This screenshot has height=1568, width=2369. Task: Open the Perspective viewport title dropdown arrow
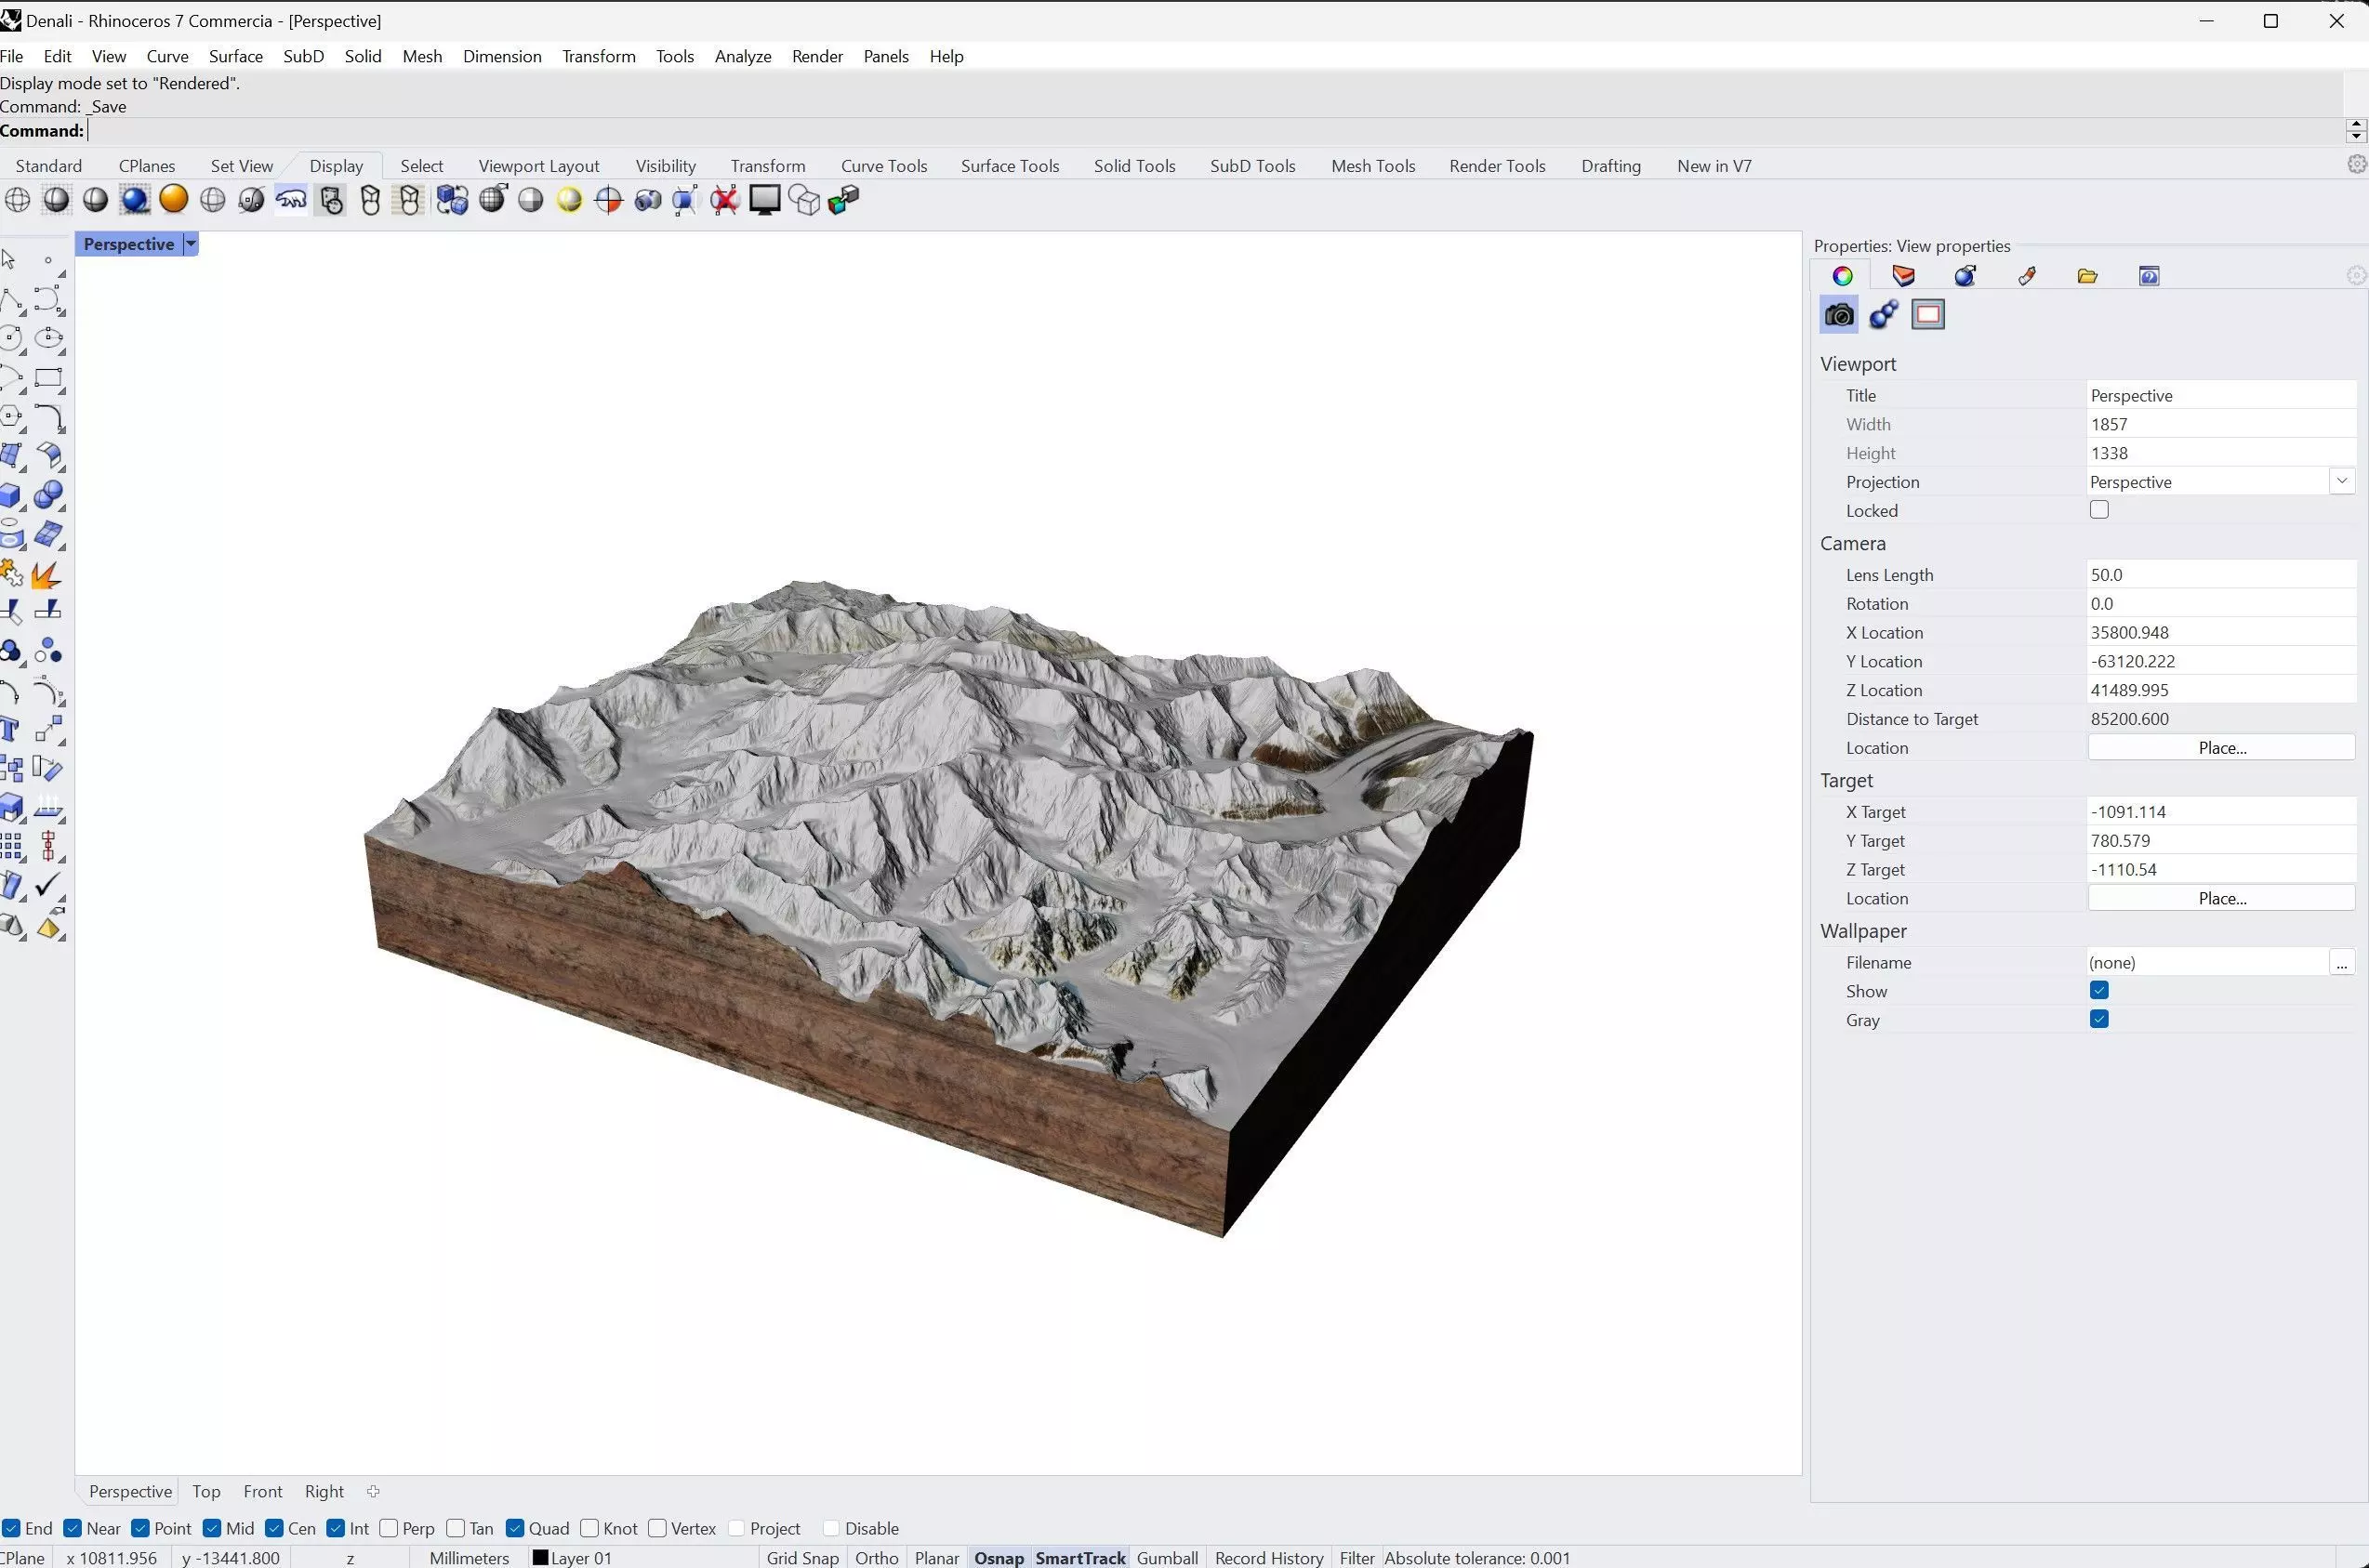tap(190, 244)
